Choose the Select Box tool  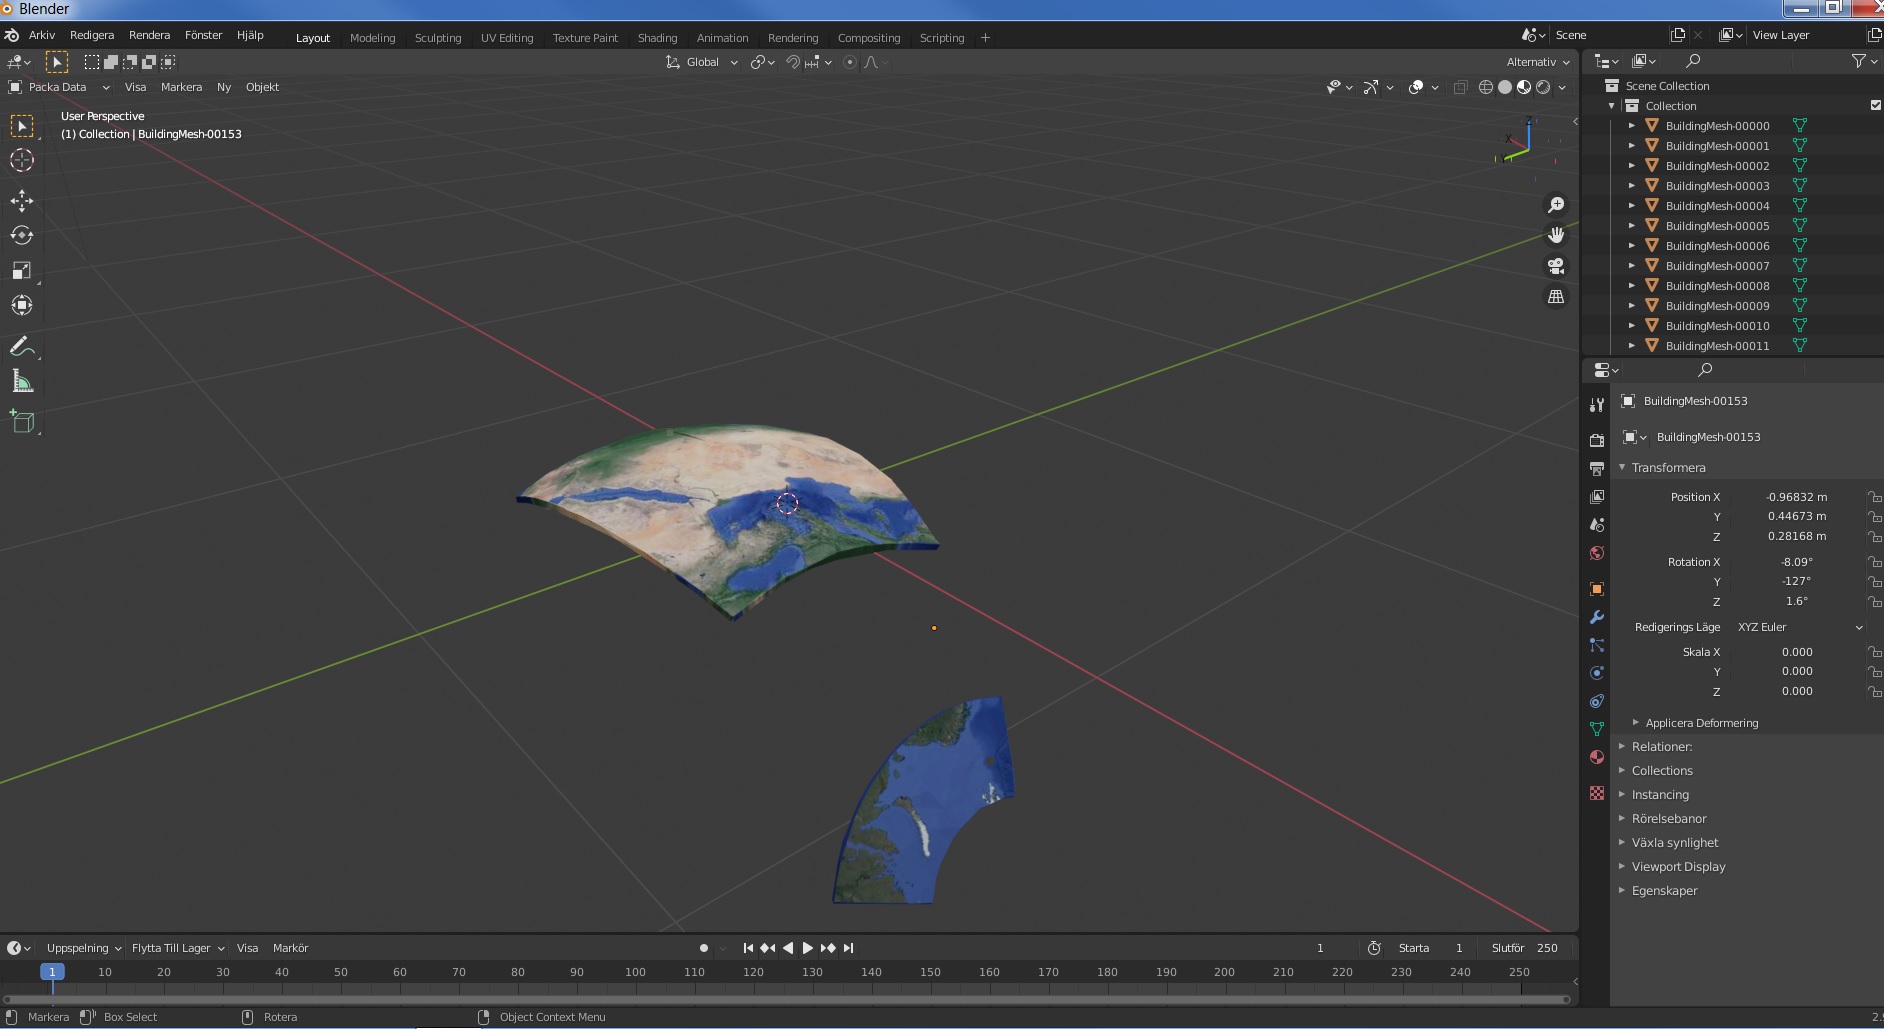coord(22,125)
